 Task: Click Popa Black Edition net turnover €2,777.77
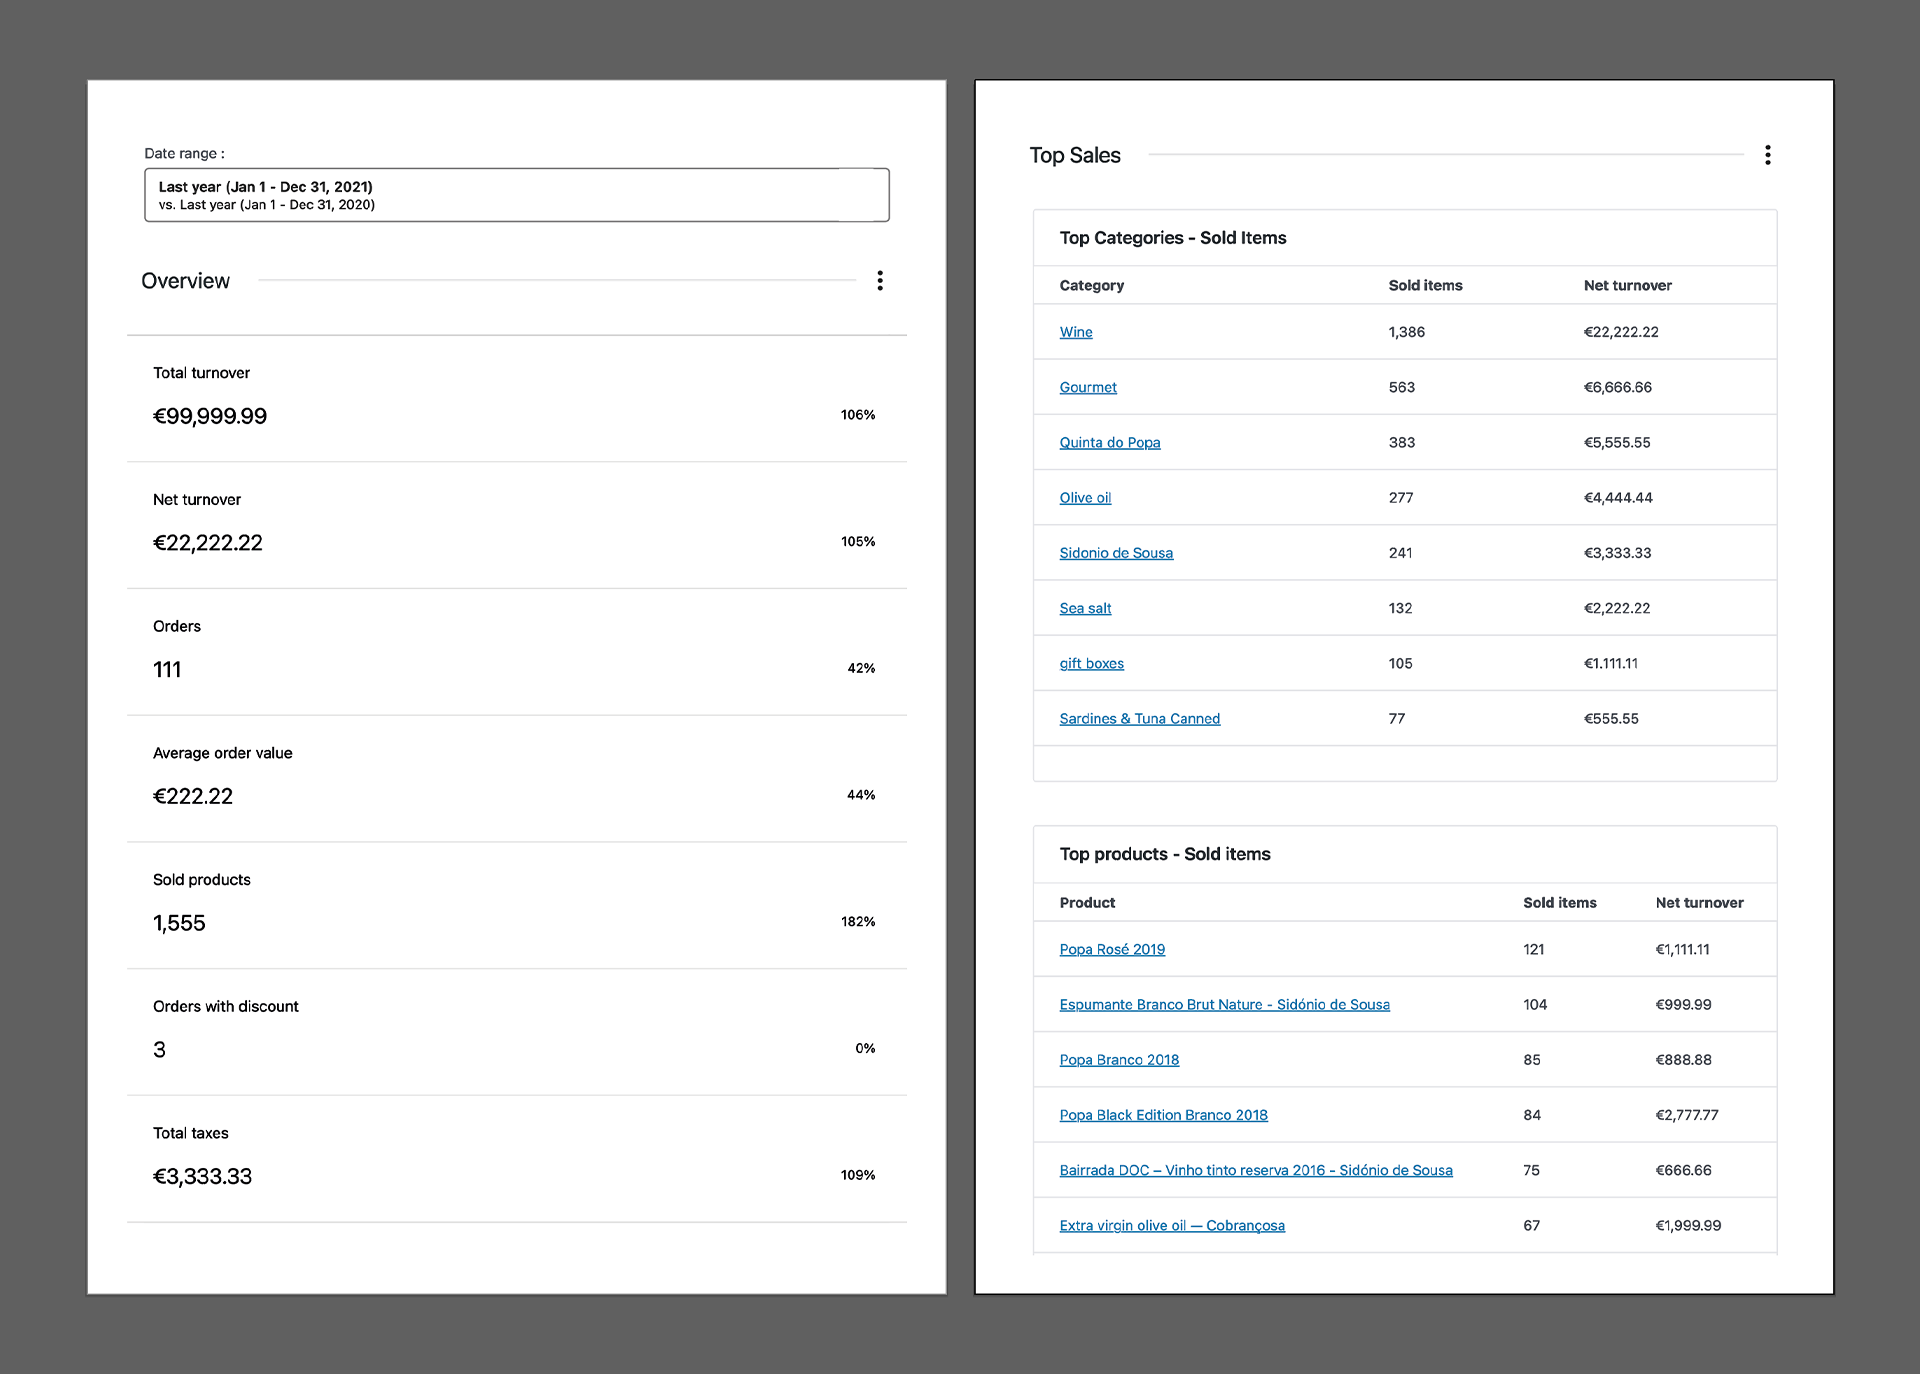pyautogui.click(x=1687, y=1115)
